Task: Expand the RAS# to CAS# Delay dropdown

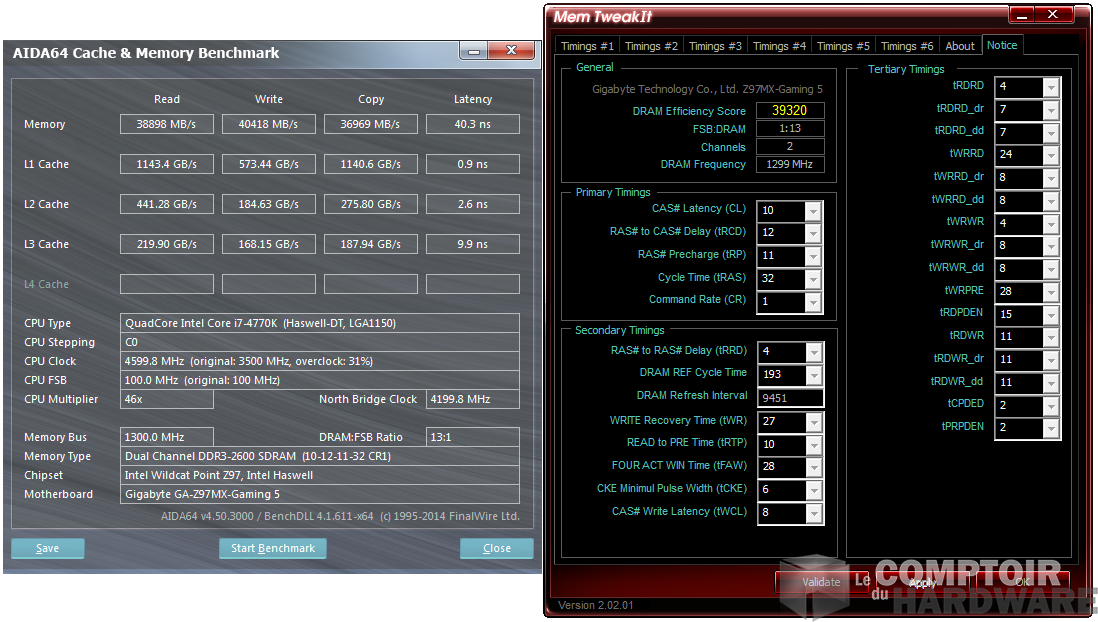Action: (813, 233)
